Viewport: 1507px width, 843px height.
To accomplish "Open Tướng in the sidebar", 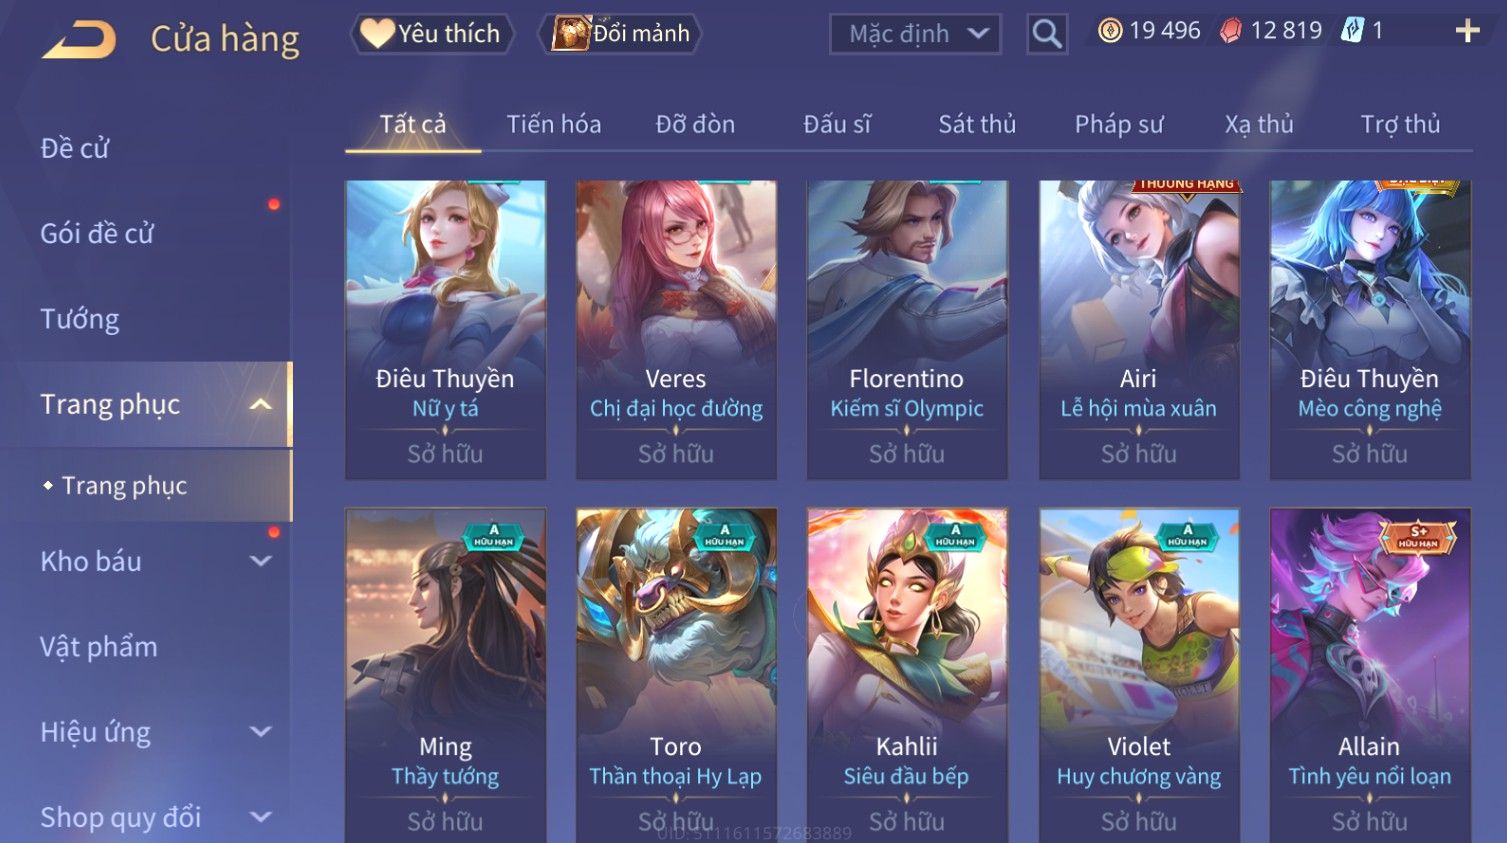I will click(80, 319).
